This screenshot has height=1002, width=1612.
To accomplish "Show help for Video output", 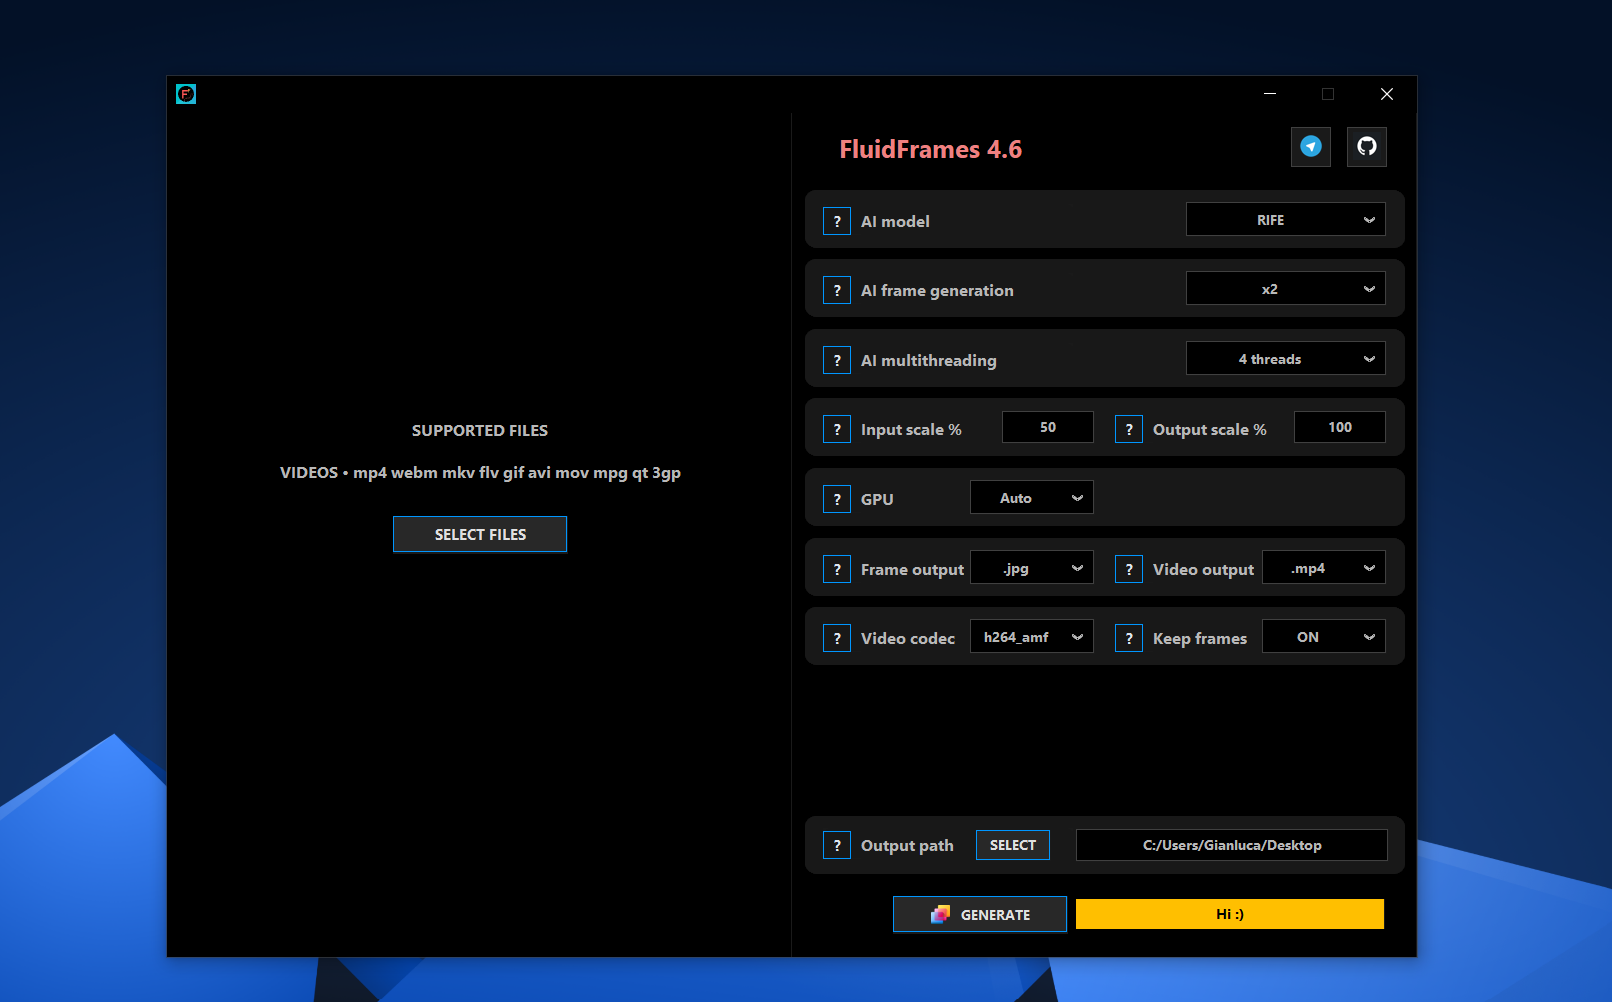I will 1129,569.
